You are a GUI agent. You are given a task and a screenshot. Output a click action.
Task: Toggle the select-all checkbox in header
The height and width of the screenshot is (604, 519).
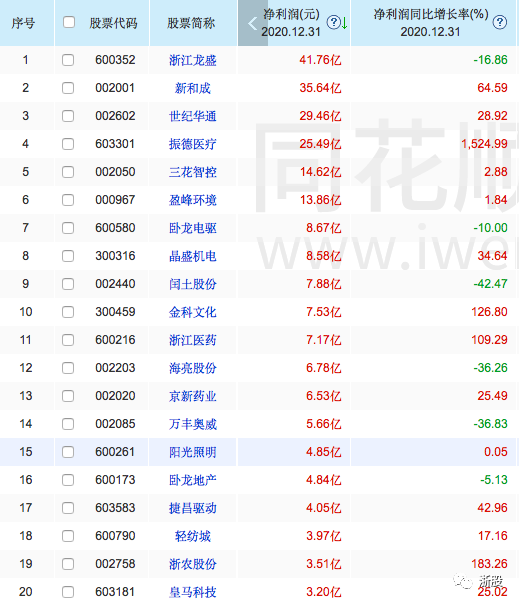click(69, 22)
